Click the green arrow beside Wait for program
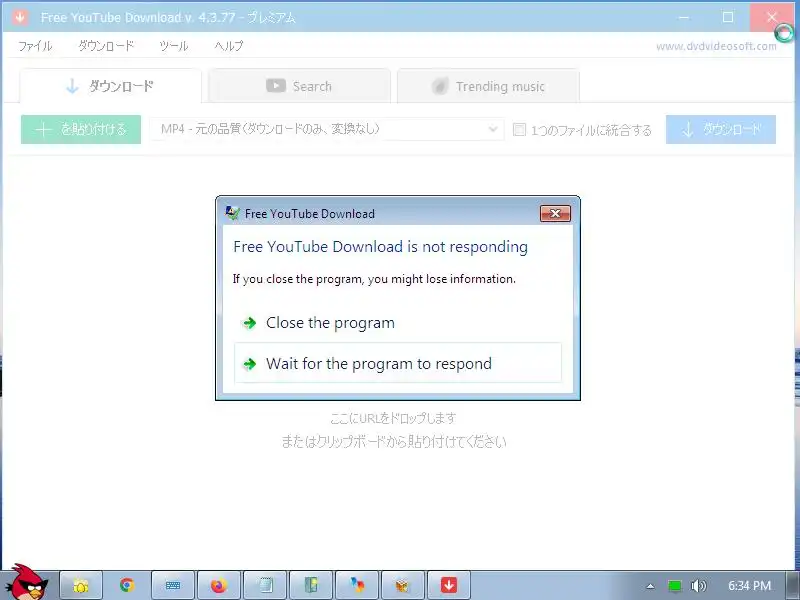800x600 pixels. [x=249, y=364]
